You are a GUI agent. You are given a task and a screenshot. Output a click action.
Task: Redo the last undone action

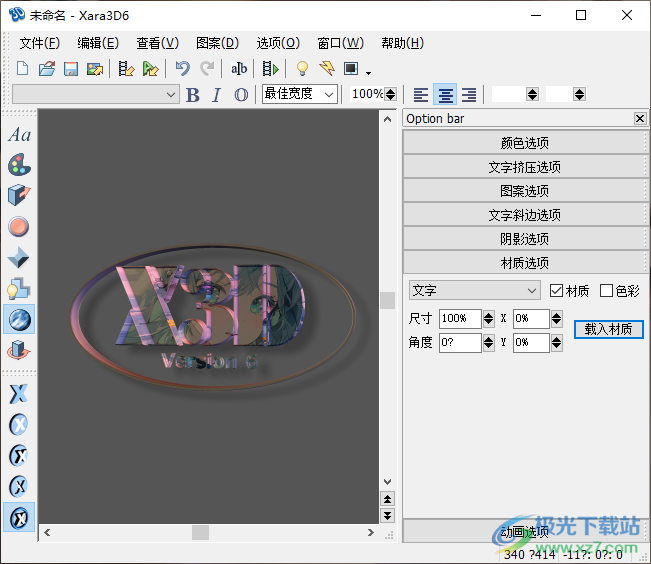pyautogui.click(x=207, y=69)
